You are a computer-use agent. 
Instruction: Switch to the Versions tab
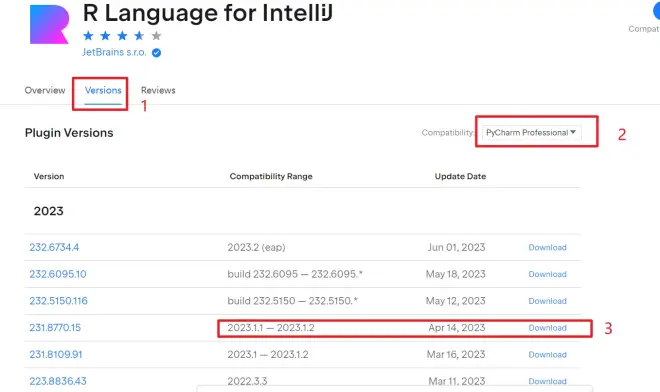[103, 90]
